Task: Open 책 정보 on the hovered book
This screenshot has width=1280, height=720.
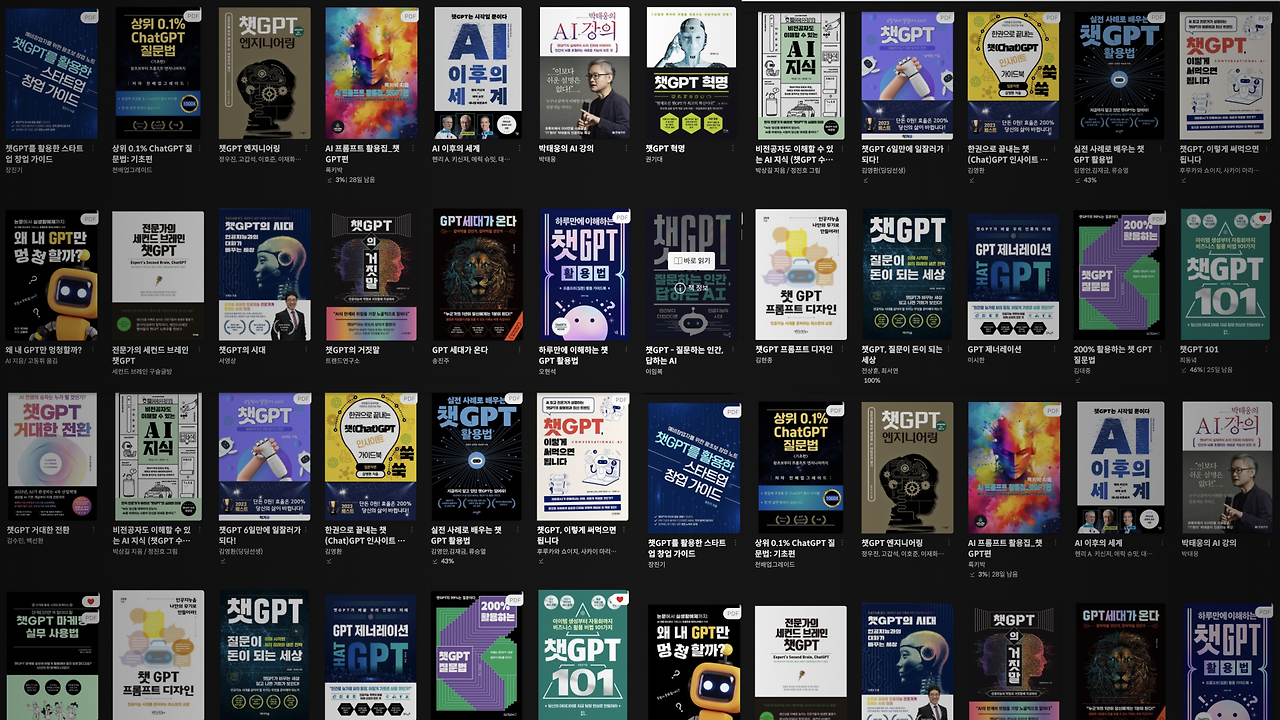Action: 692,288
